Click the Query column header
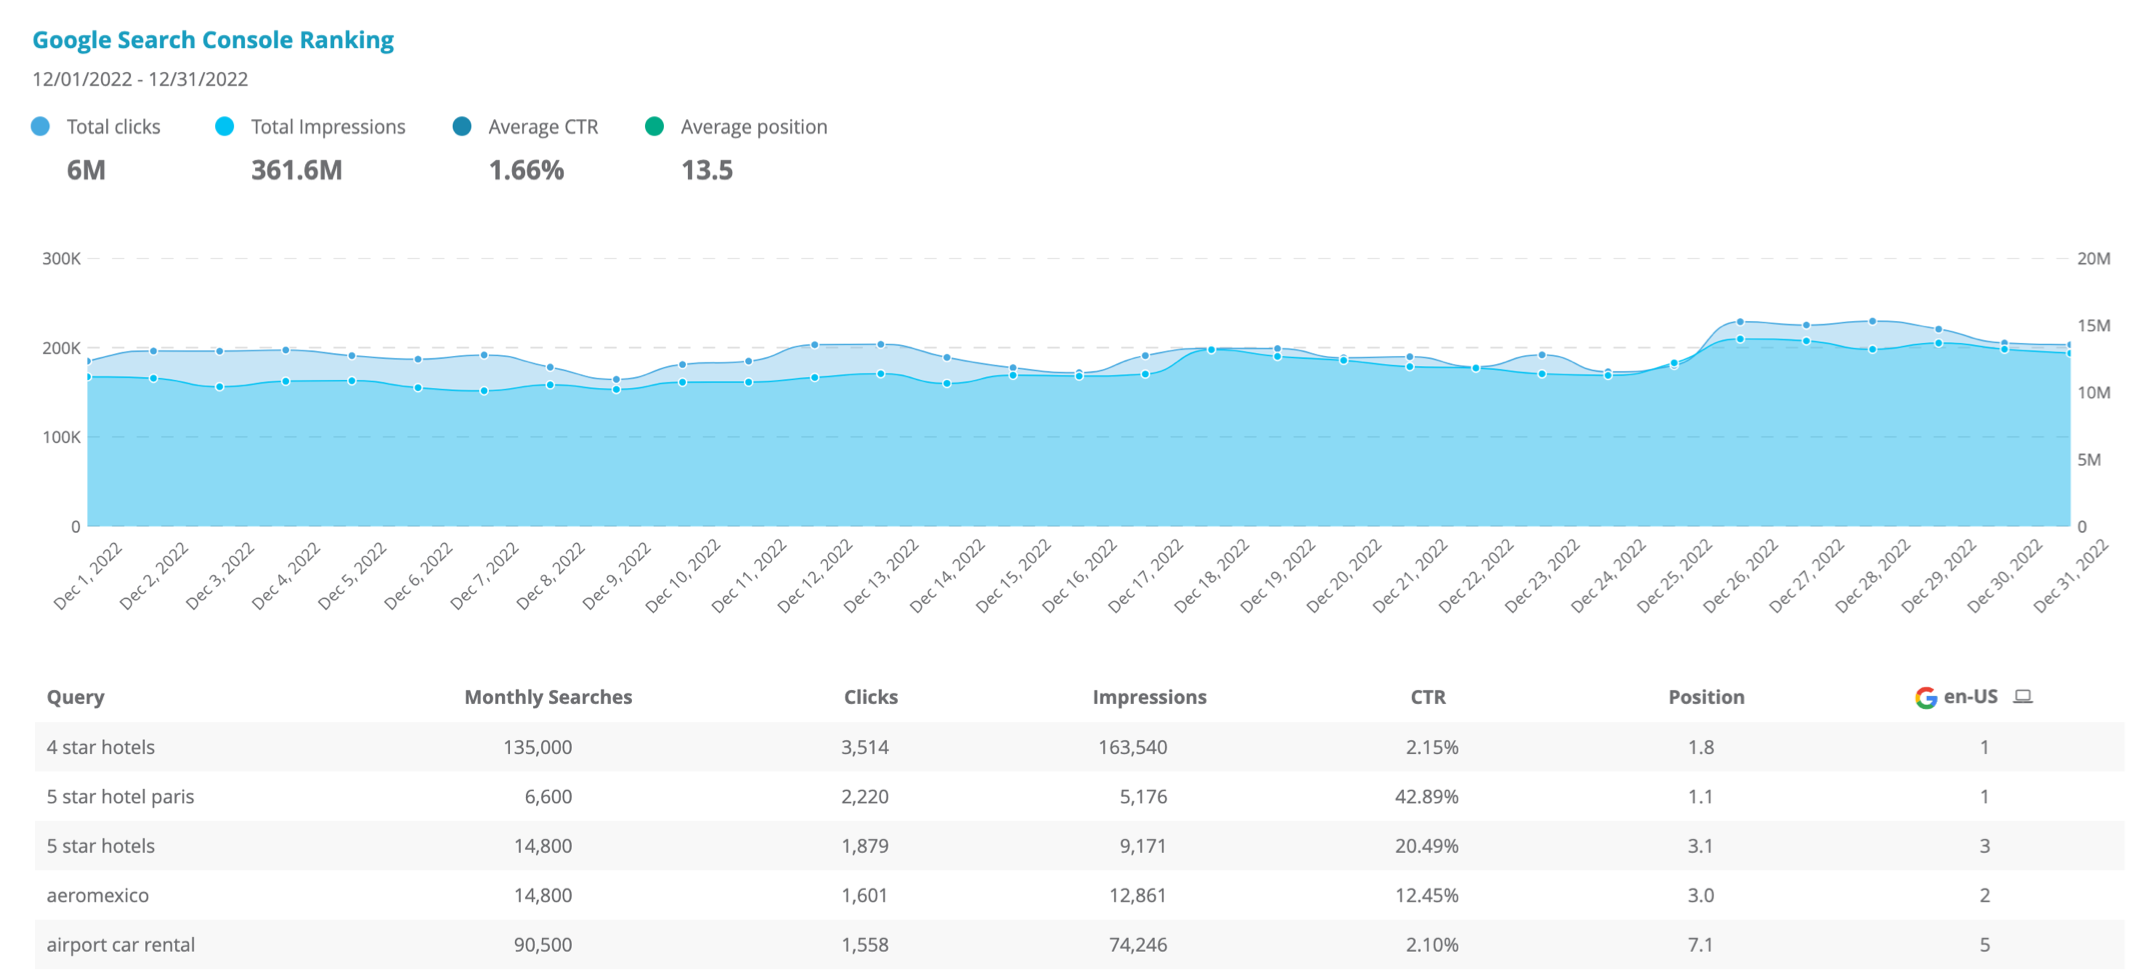Image resolution: width=2132 pixels, height=976 pixels. 75,697
